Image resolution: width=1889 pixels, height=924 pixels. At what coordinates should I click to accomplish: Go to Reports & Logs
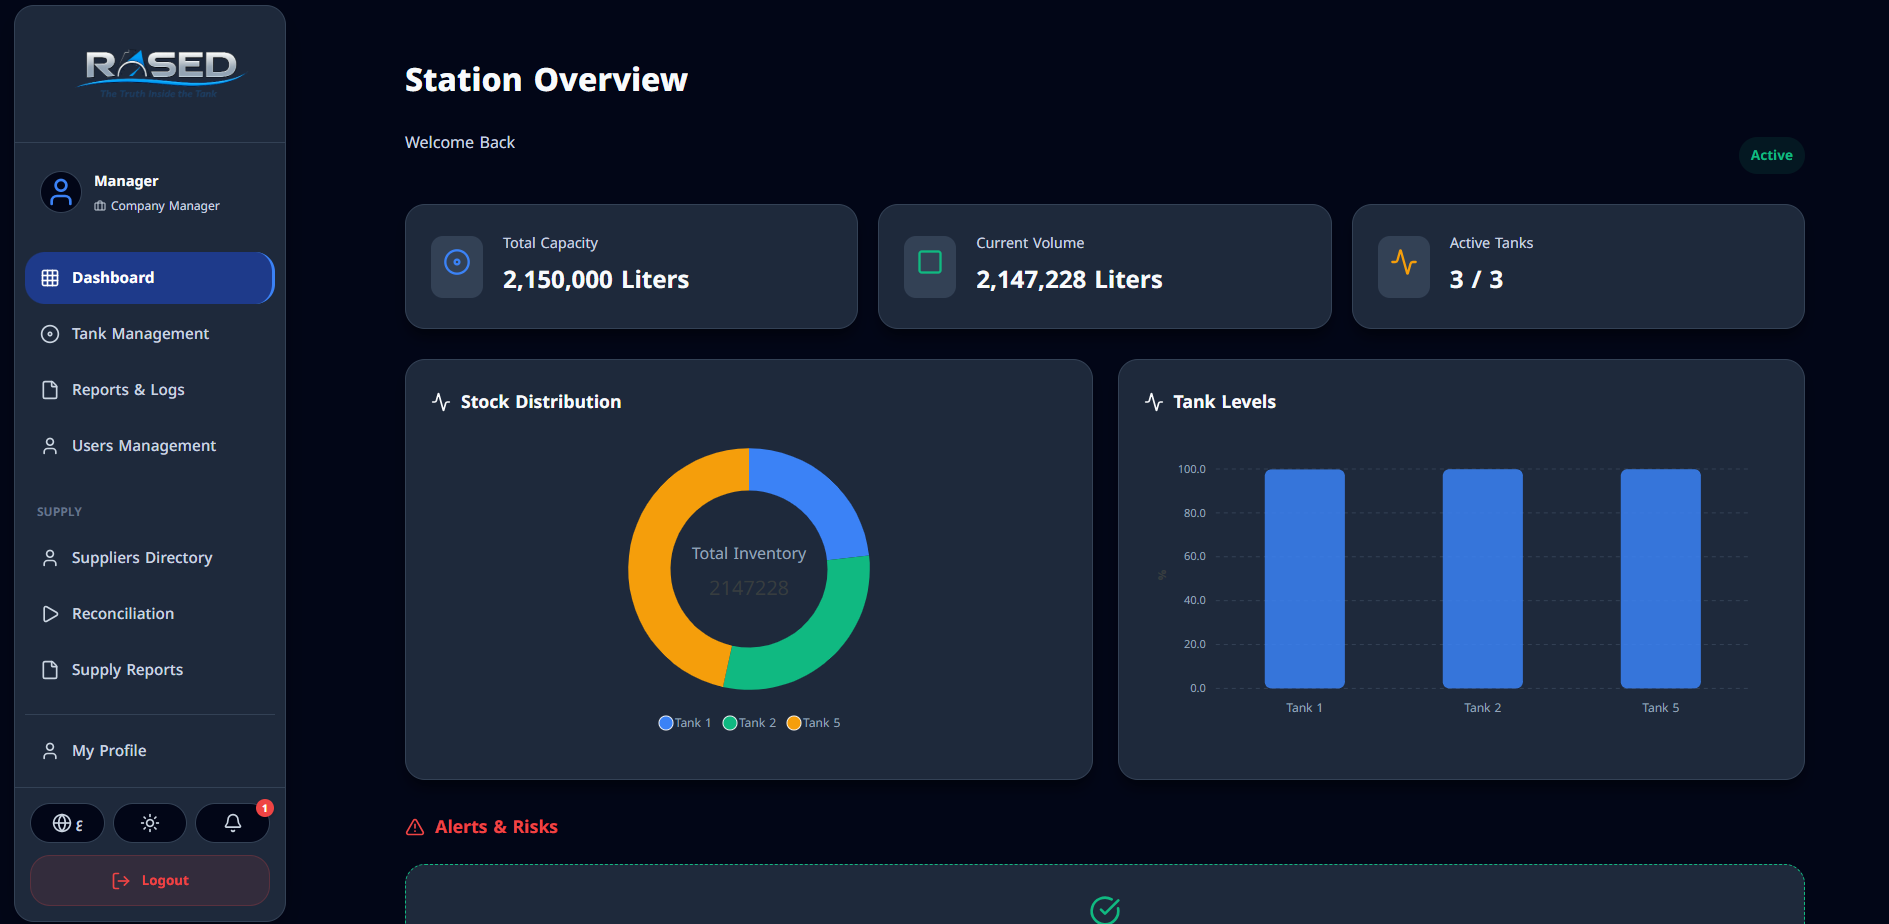coord(128,390)
